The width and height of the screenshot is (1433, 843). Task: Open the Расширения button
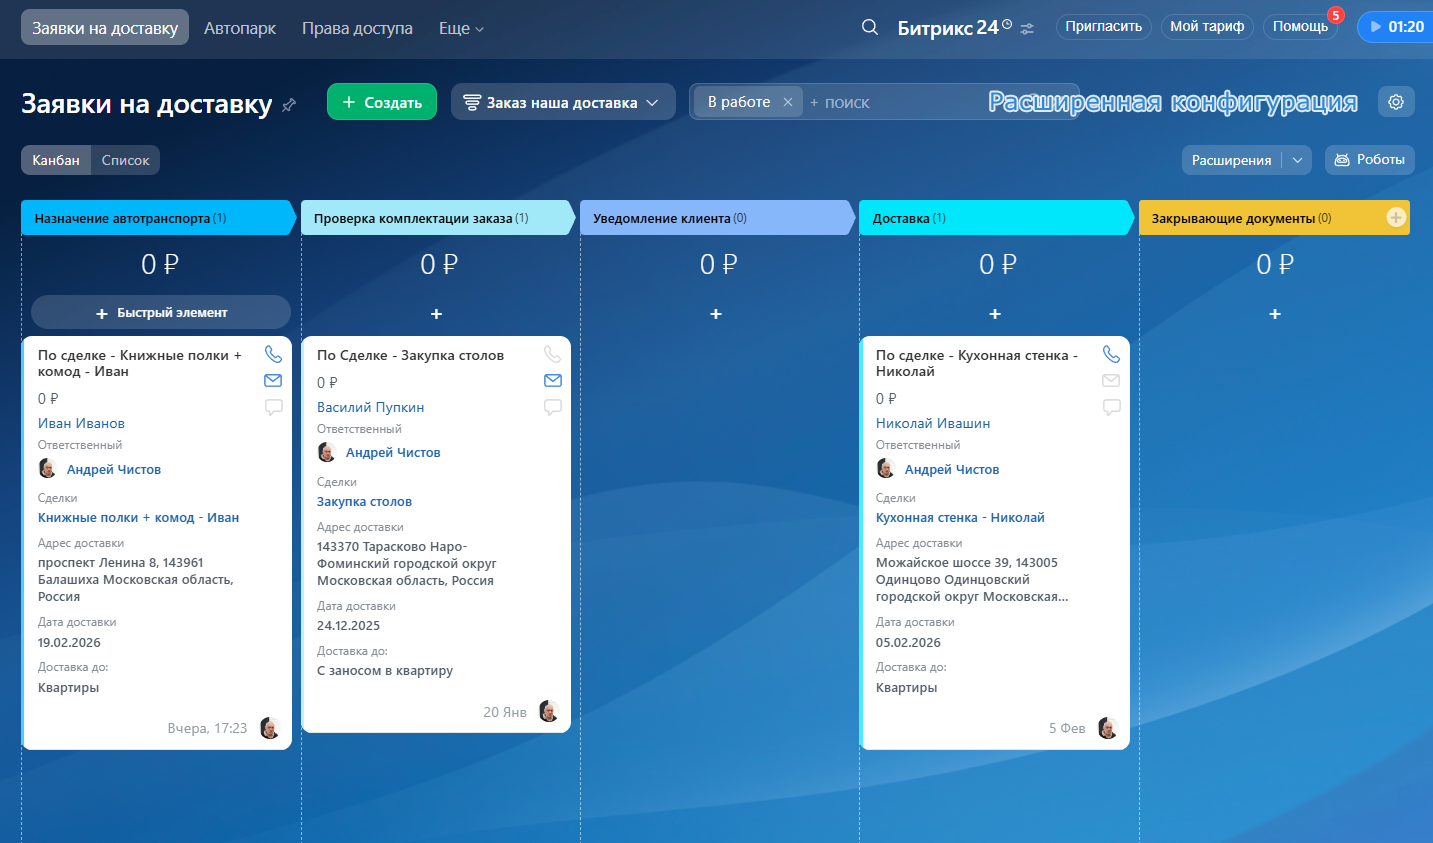[x=1232, y=160]
